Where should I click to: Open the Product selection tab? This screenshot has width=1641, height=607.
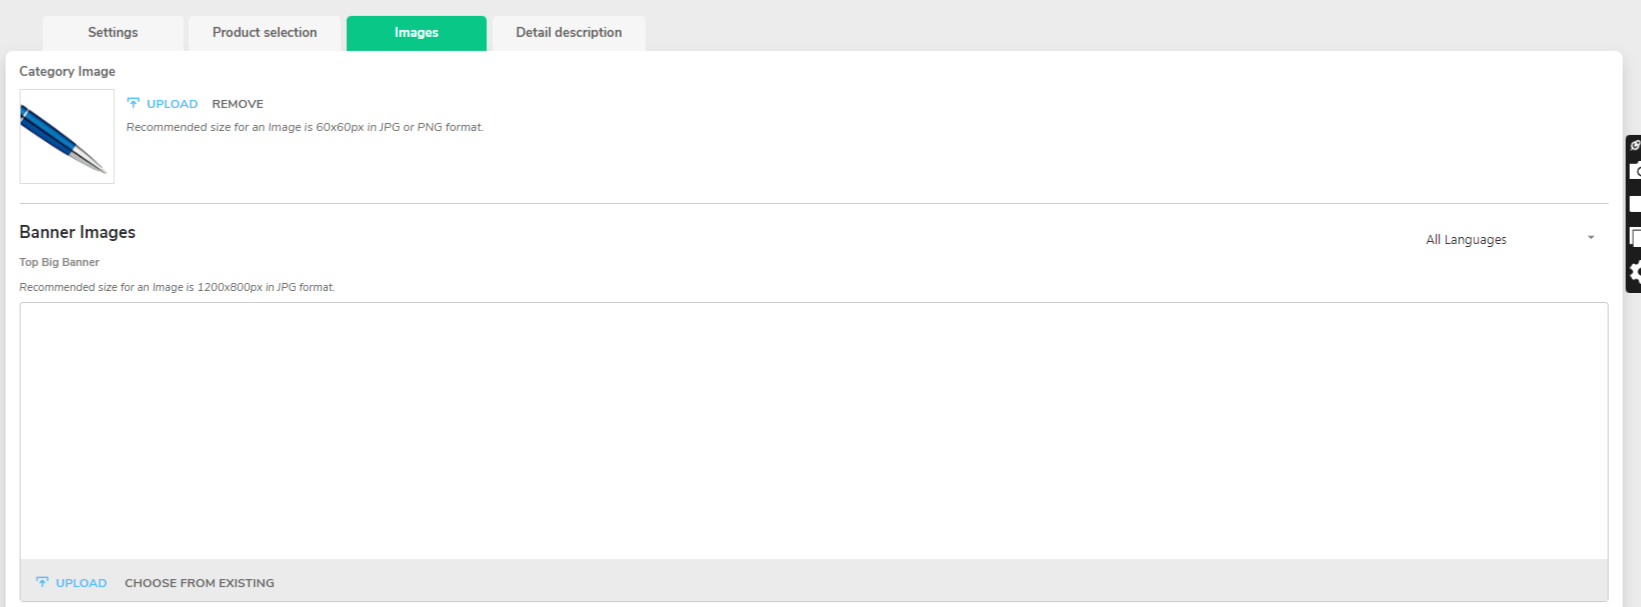pos(265,33)
